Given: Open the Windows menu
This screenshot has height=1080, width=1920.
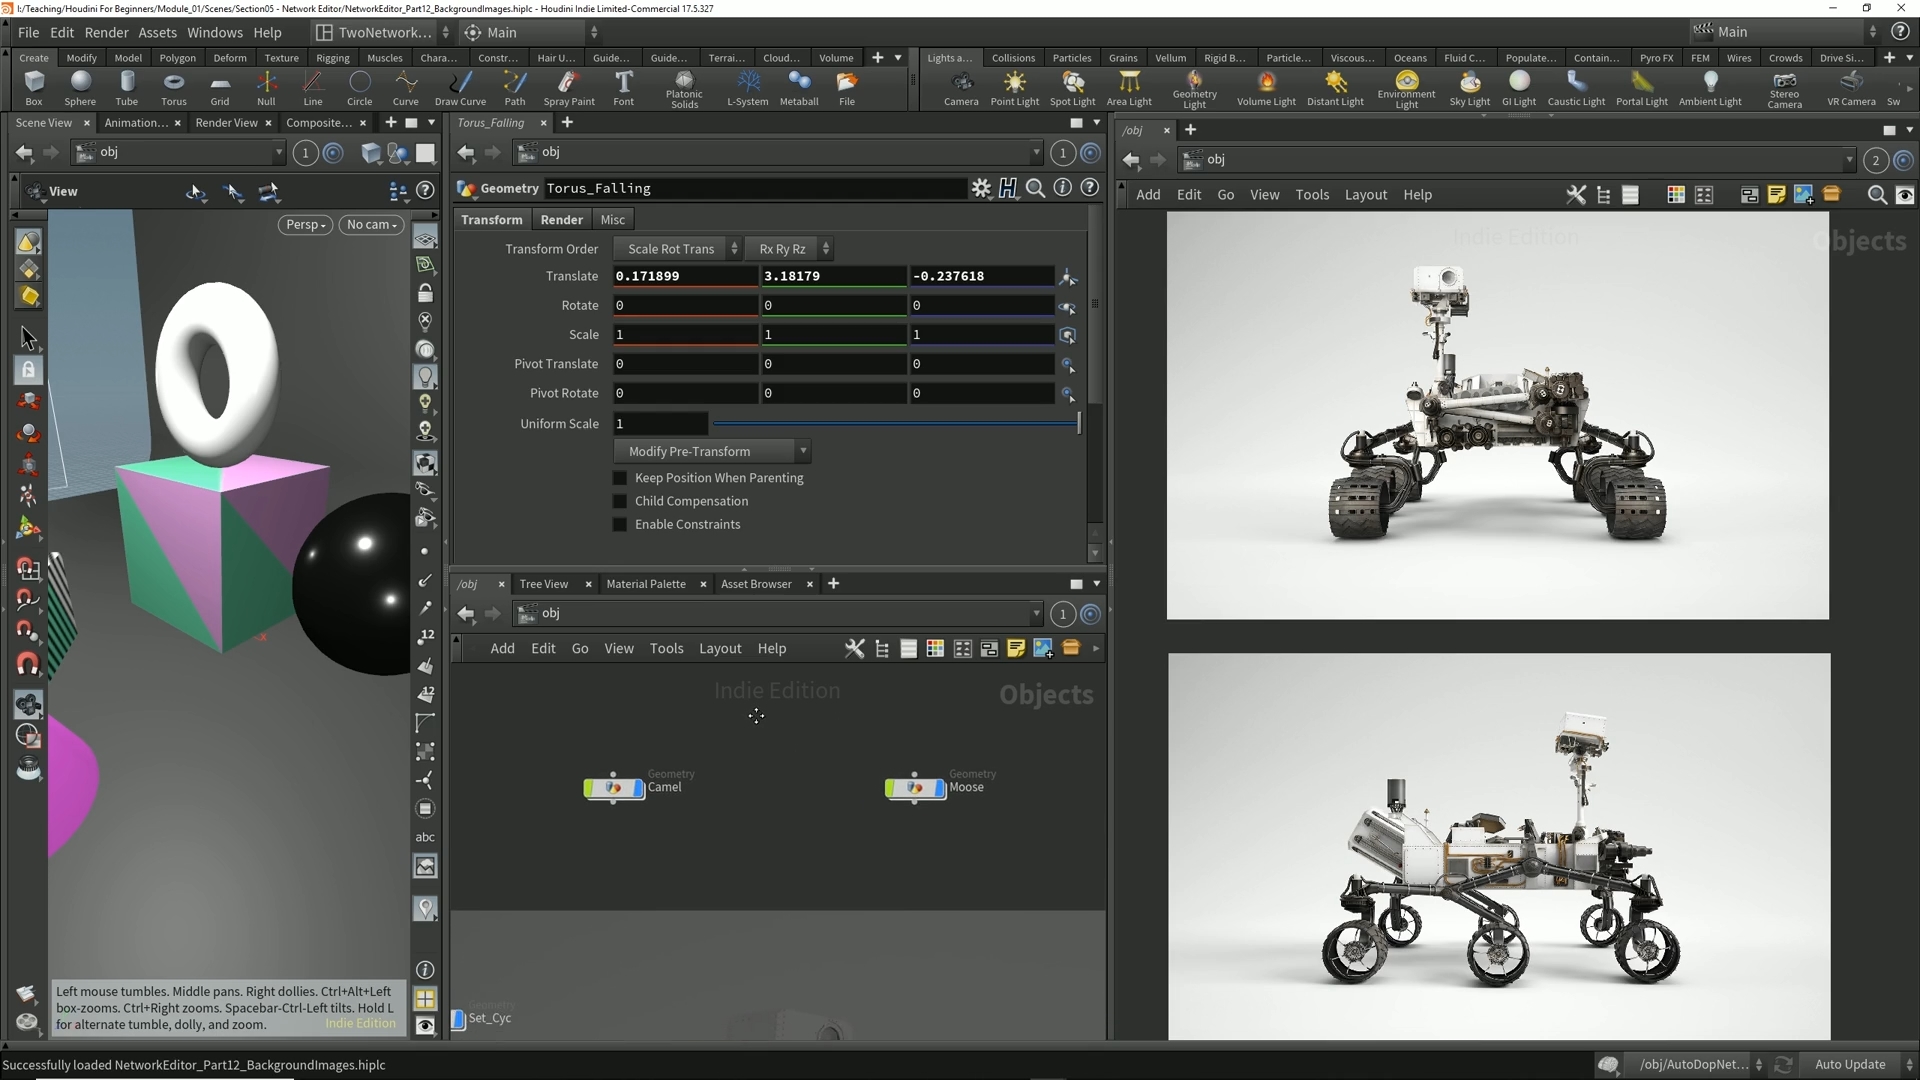Looking at the screenshot, I should click(214, 32).
